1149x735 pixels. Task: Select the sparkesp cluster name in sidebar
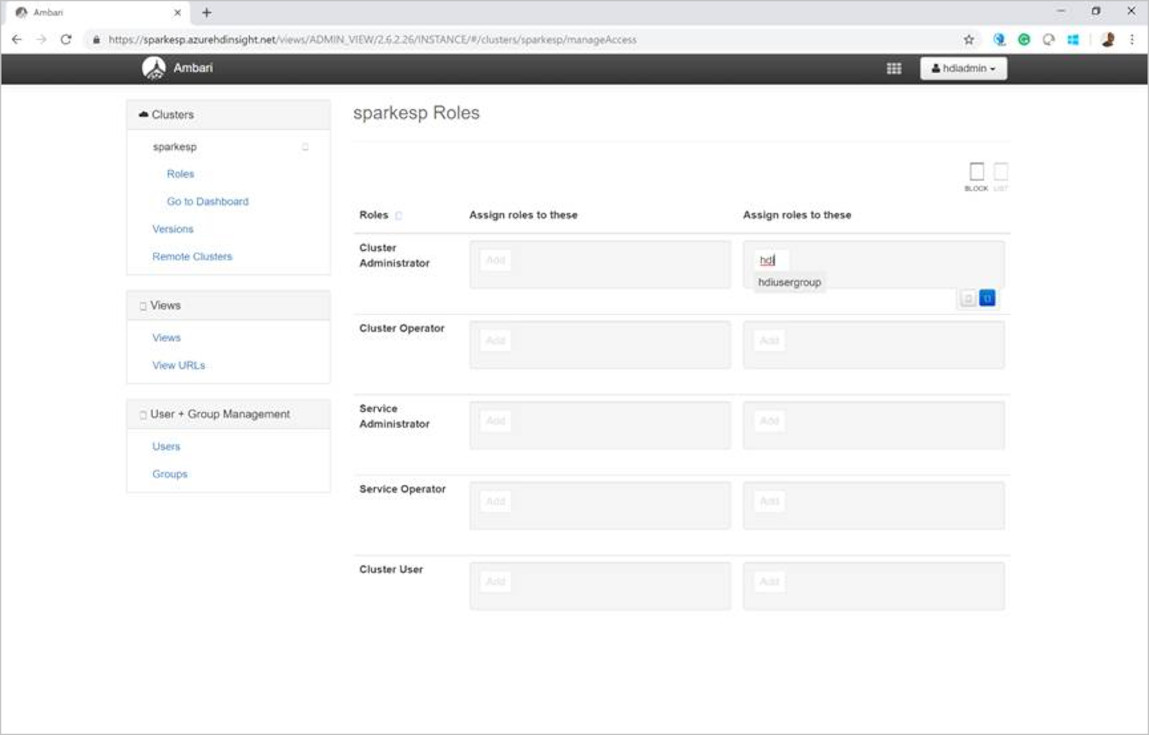point(174,147)
